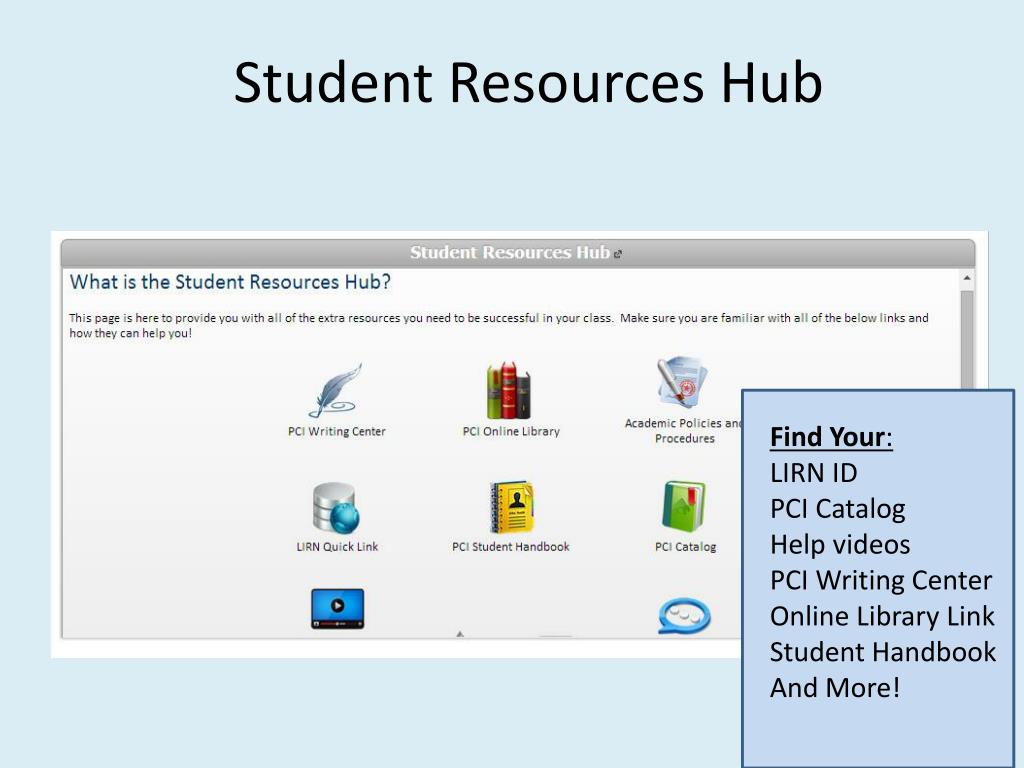
Task: Click 'Online Library Link' in the blue box
Action: (x=882, y=616)
